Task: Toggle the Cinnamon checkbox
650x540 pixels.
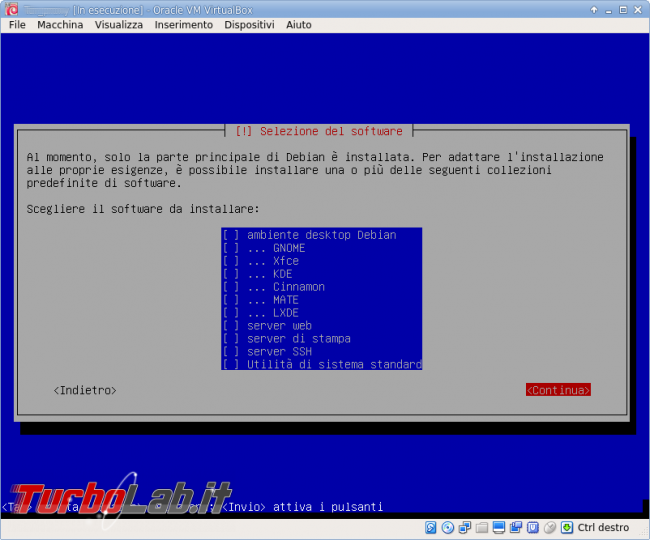Action: click(231, 287)
